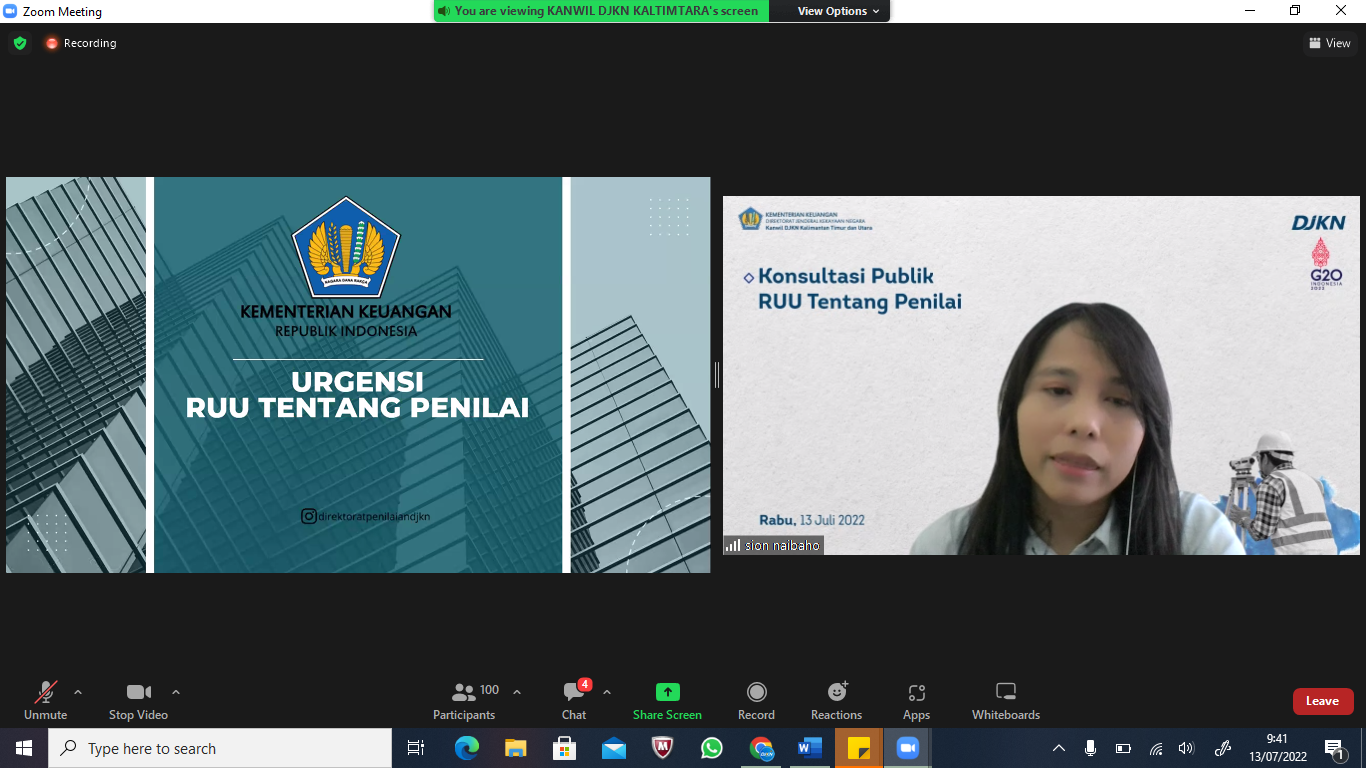
Task: Open the Participants panel
Action: [x=464, y=701]
